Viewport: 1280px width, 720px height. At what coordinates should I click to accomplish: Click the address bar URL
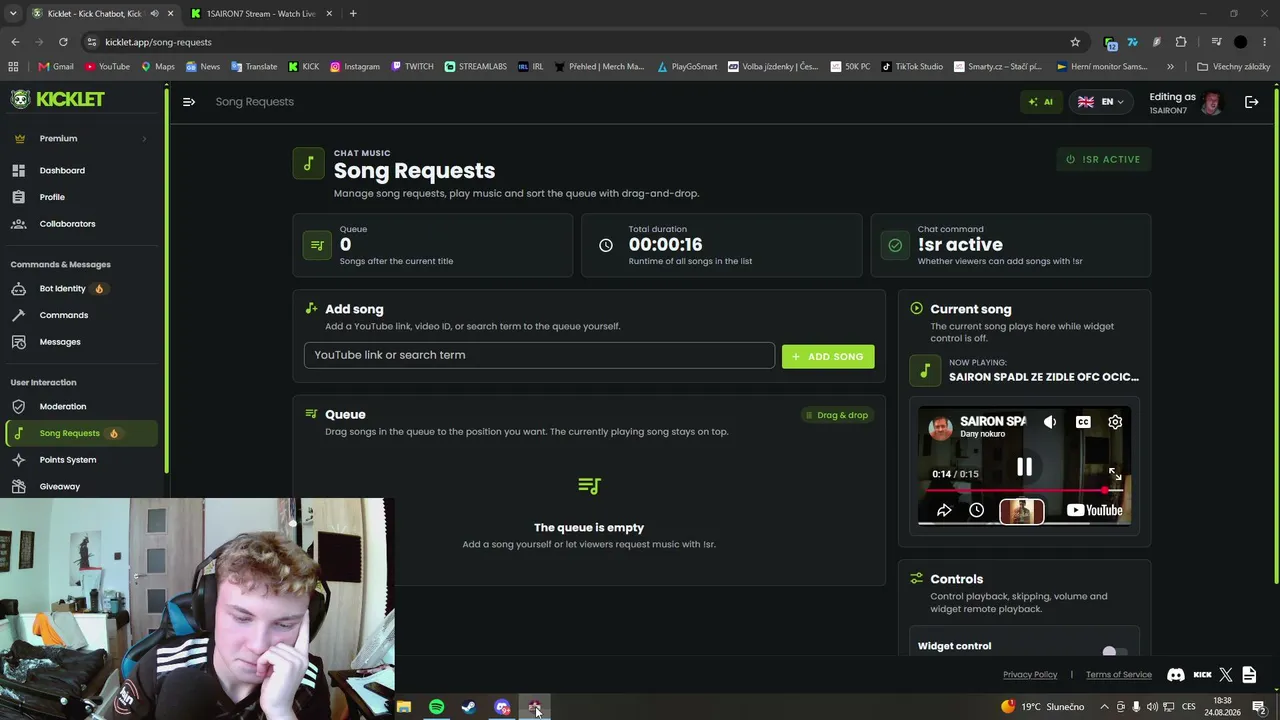tap(158, 42)
